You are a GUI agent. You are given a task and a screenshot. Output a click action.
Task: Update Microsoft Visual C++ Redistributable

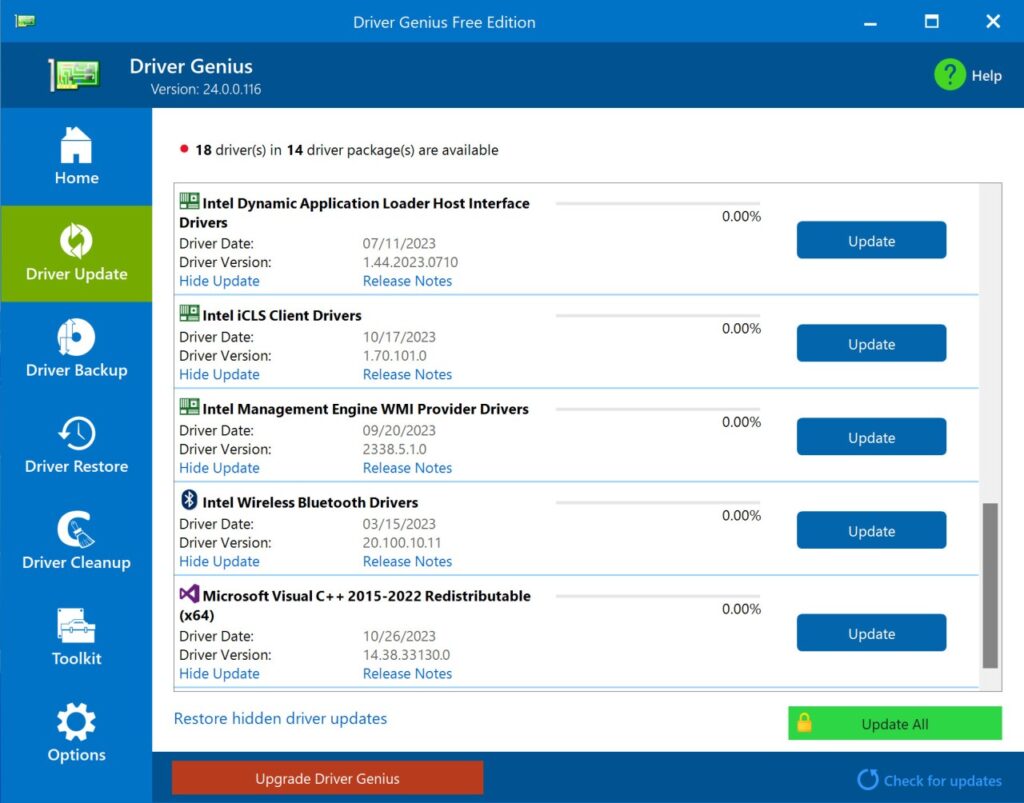(x=871, y=633)
